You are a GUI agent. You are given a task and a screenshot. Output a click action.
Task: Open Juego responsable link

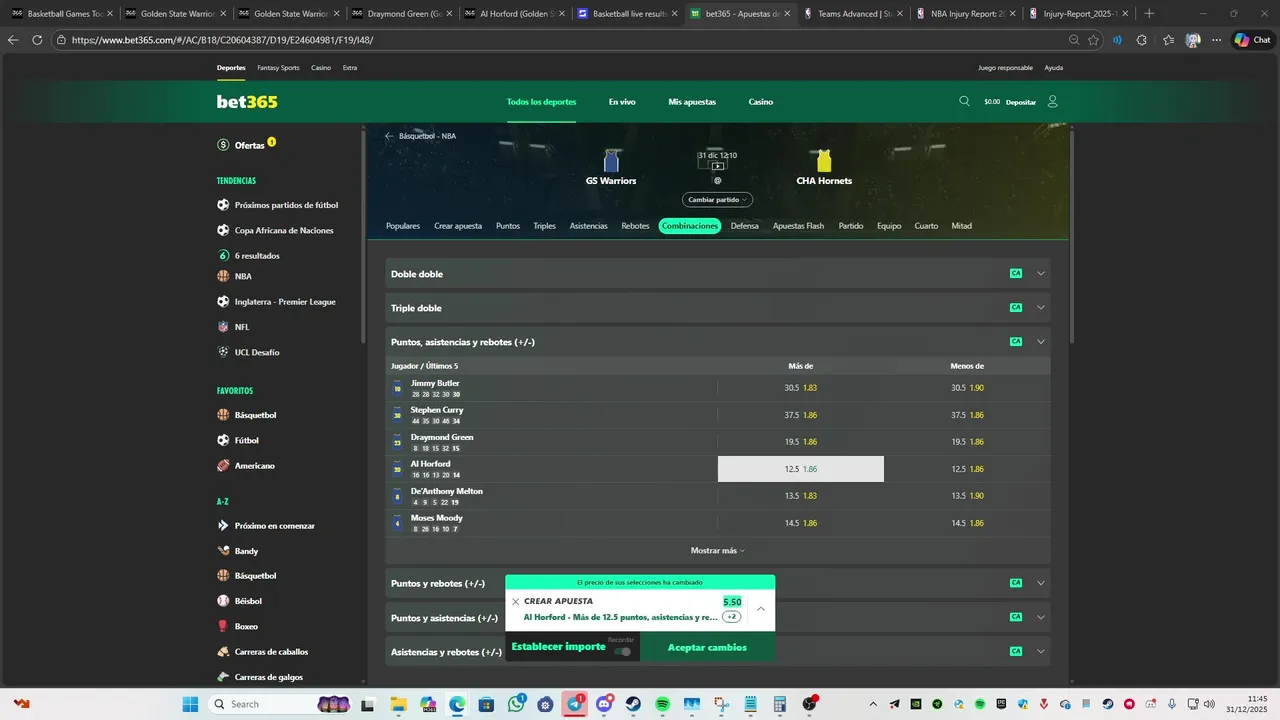(x=1005, y=68)
